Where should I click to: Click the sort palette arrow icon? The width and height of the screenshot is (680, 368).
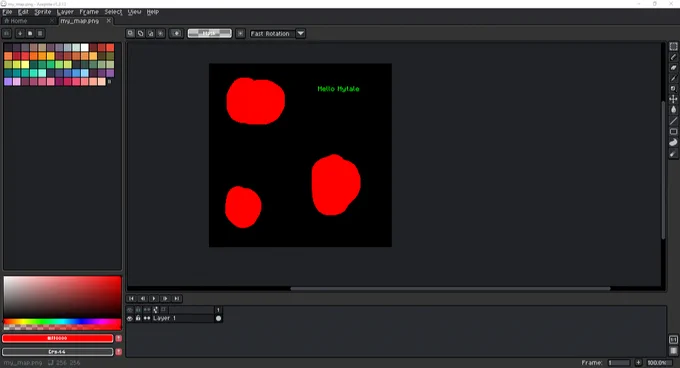(20, 33)
